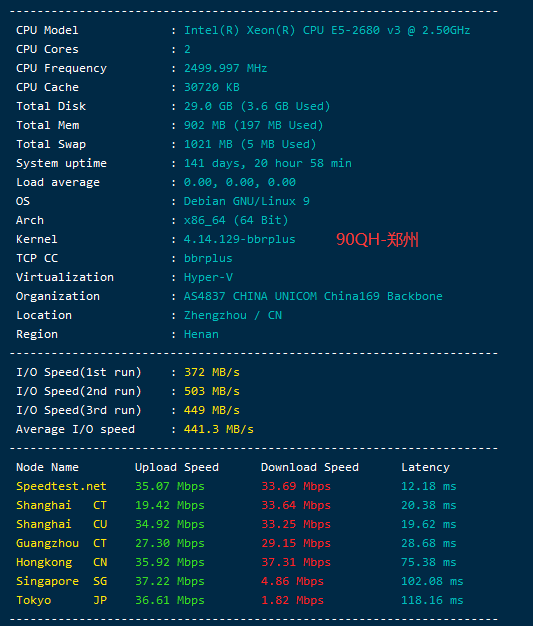This screenshot has height=626, width=533.
Task: Click the Upload Speed column header
Action: coord(176,467)
